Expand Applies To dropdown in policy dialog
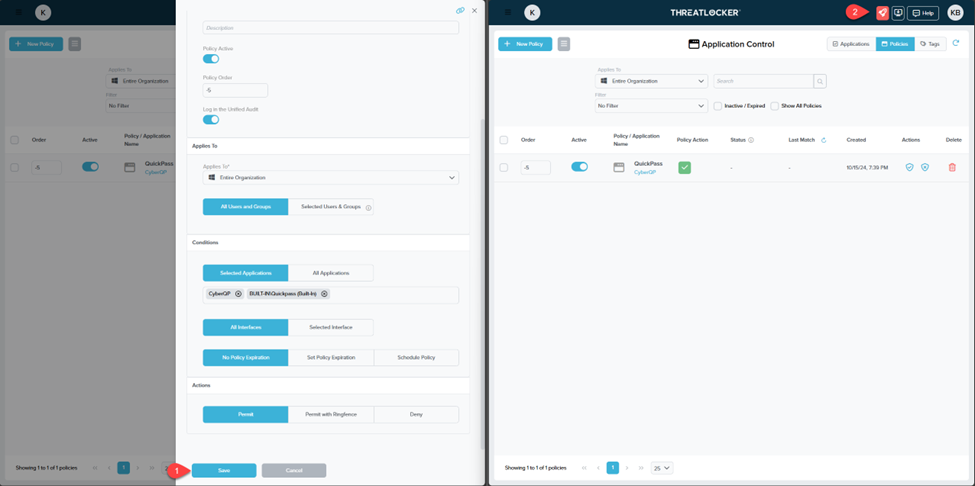Screen dimensions: 975x486 [x=331, y=177]
